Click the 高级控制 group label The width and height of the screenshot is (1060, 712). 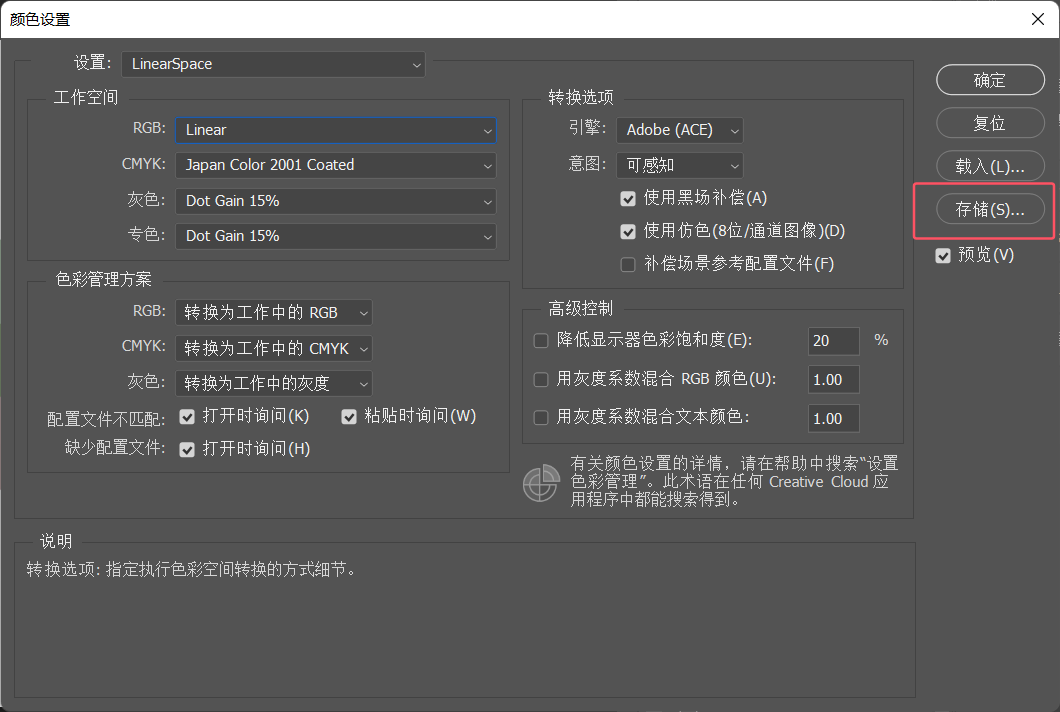click(581, 309)
